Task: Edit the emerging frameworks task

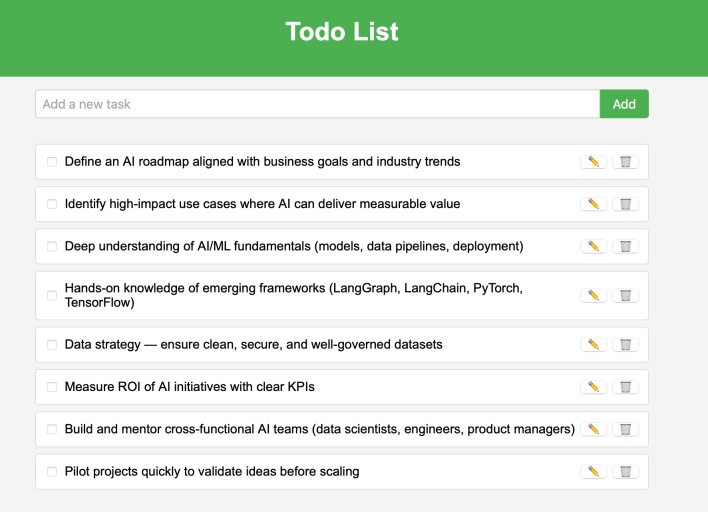Action: pyautogui.click(x=593, y=295)
